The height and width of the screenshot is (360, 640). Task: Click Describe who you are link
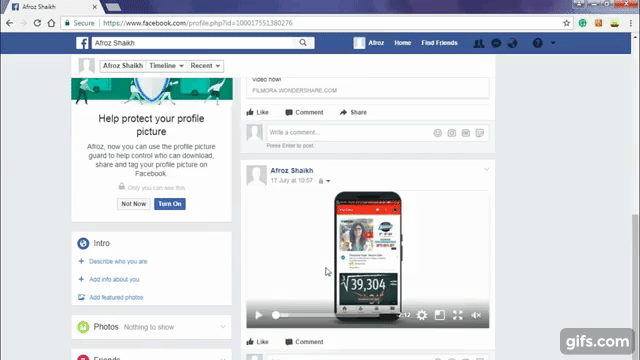click(118, 261)
